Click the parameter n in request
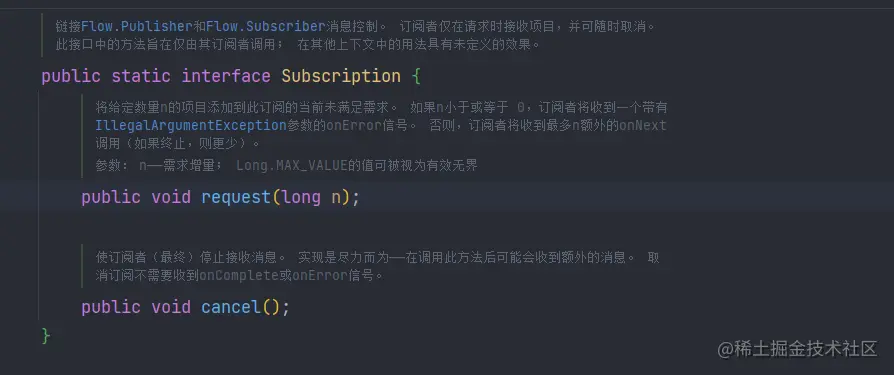This screenshot has height=375, width=894. coord(336,198)
